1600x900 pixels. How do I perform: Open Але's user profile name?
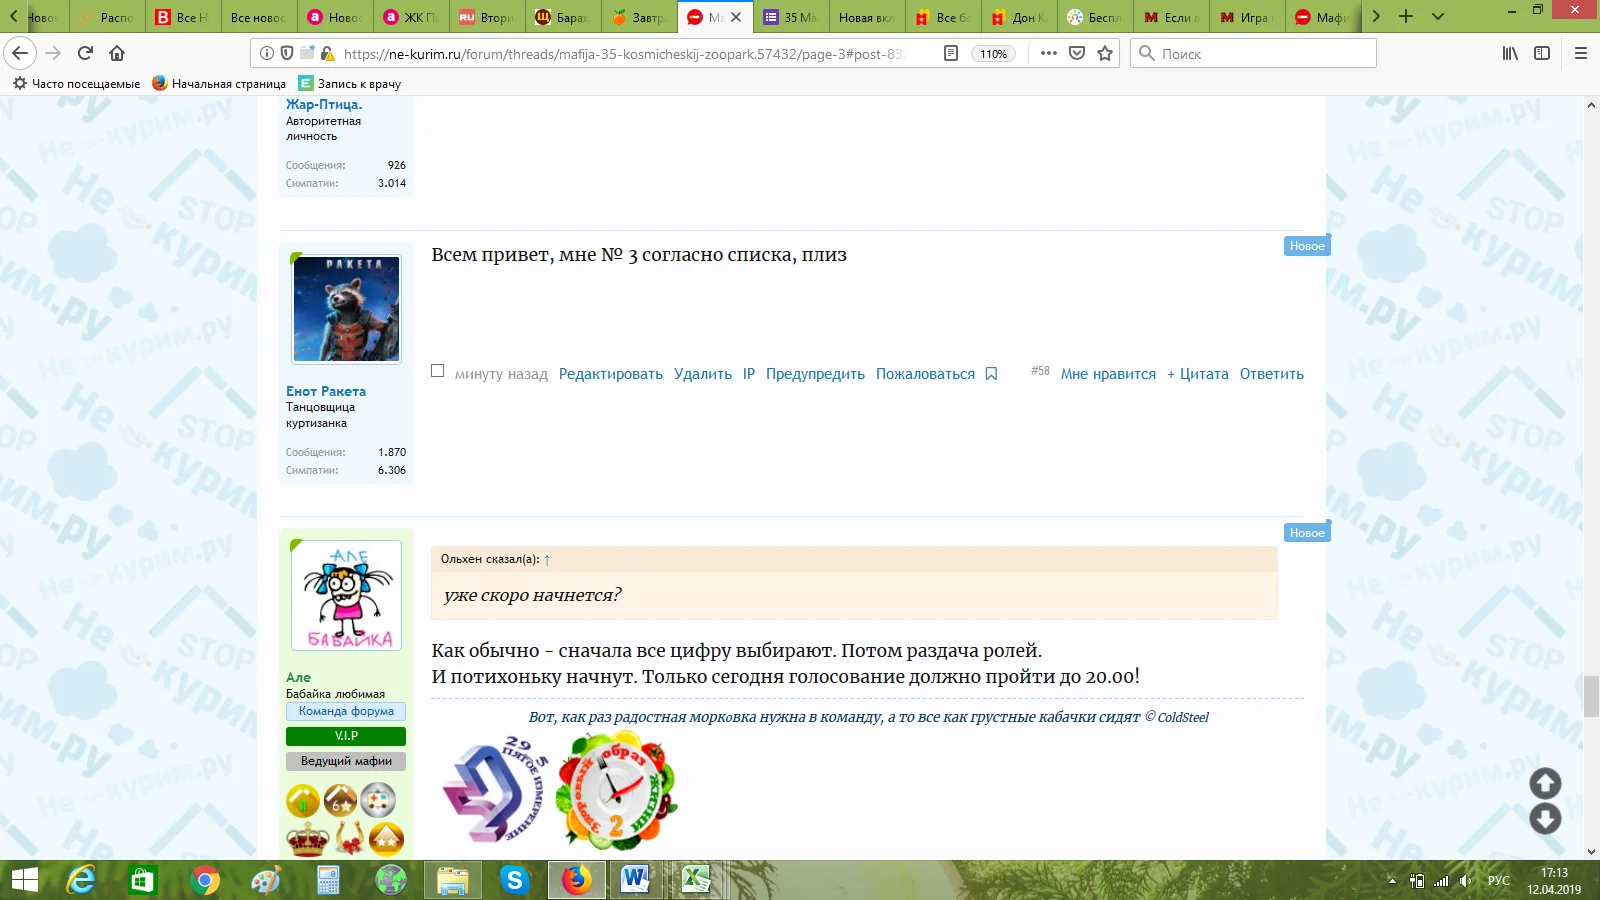298,677
